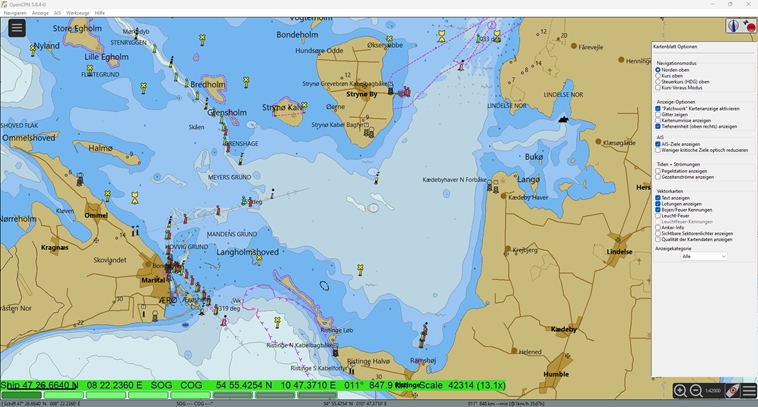Zoom out with the minus magnifier
758x407 pixels.
(696, 391)
